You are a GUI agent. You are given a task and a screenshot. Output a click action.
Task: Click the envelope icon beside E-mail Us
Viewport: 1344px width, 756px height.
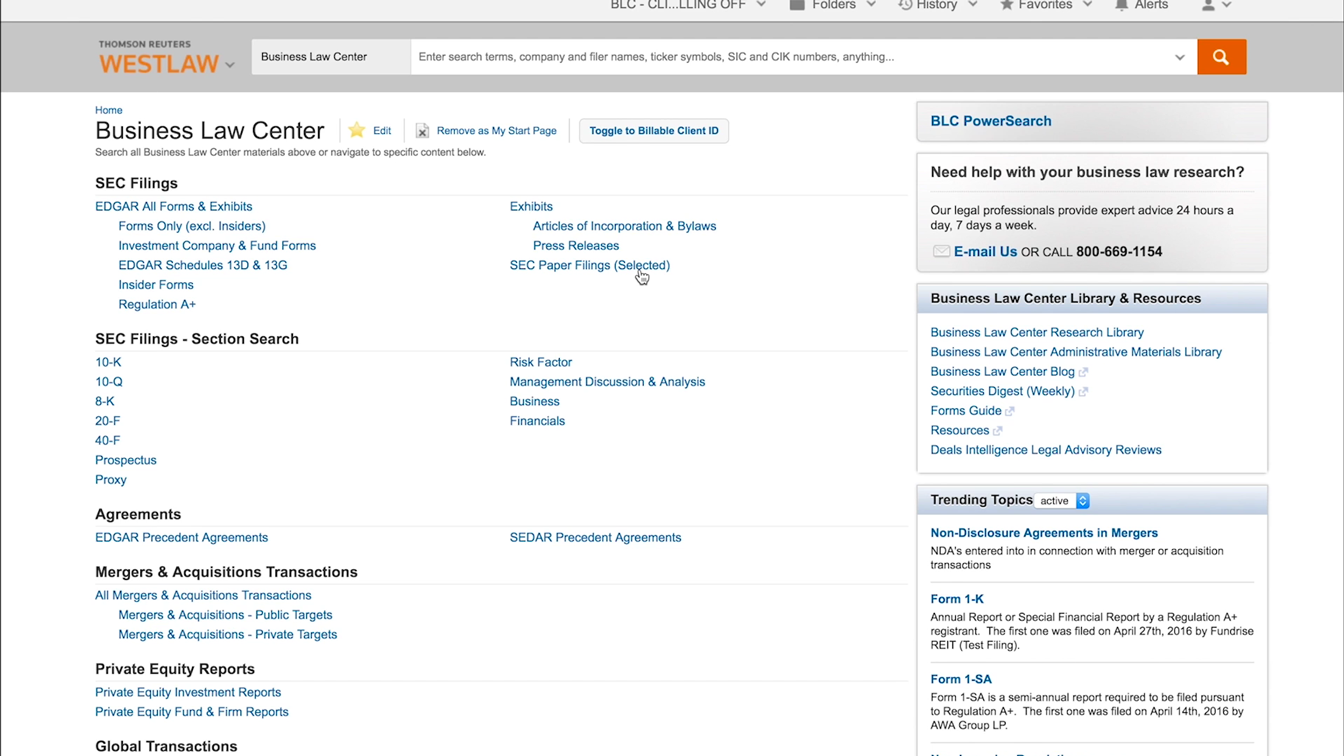941,252
